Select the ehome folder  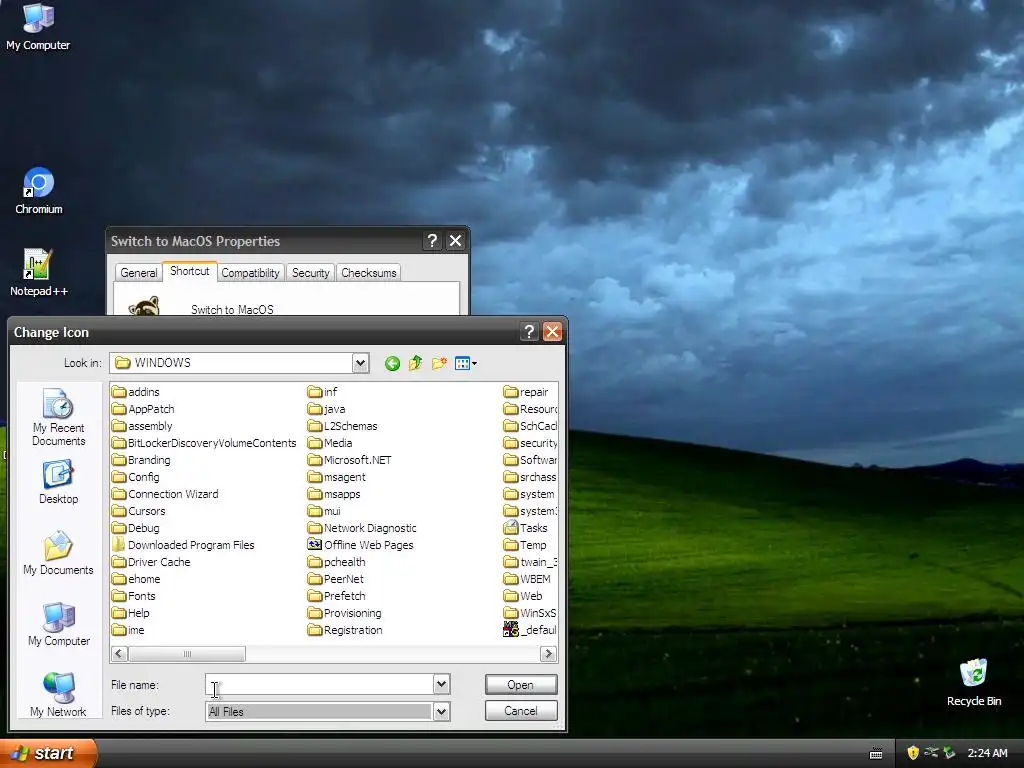[136, 579]
